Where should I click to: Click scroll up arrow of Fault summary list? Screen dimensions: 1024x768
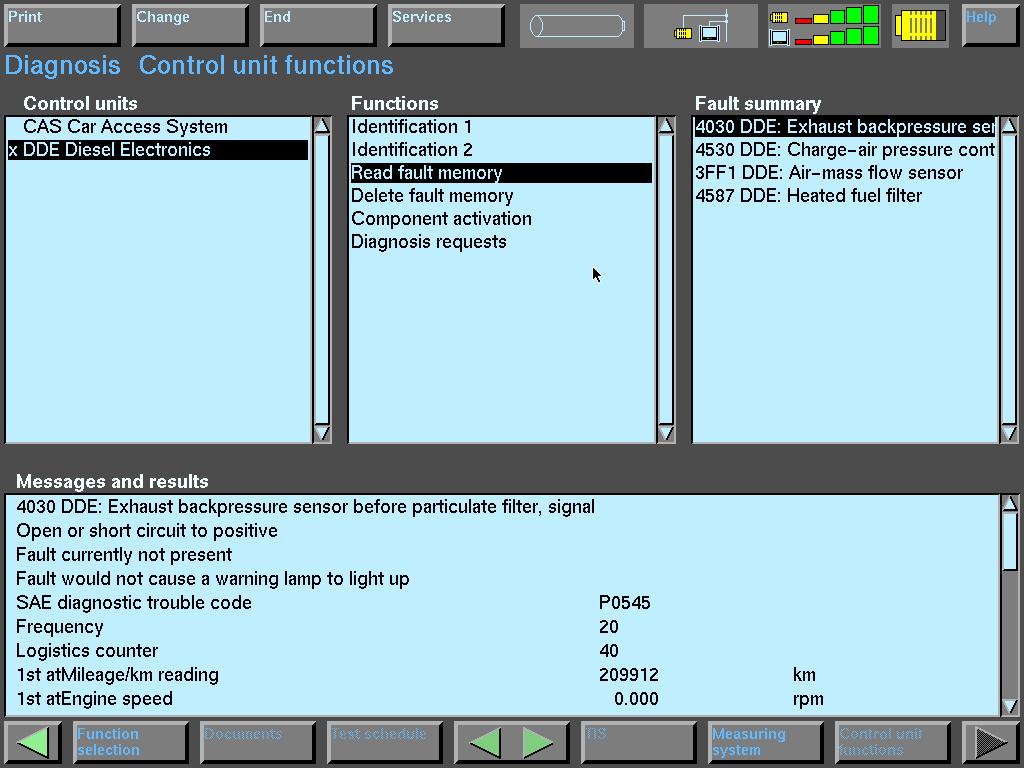(1009, 126)
